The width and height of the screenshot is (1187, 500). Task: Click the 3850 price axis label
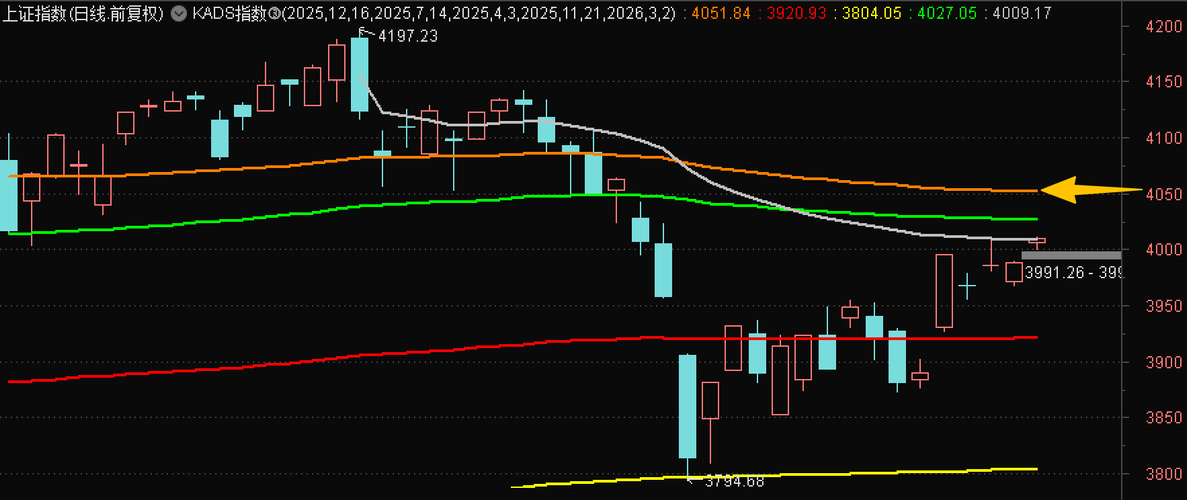[1163, 417]
